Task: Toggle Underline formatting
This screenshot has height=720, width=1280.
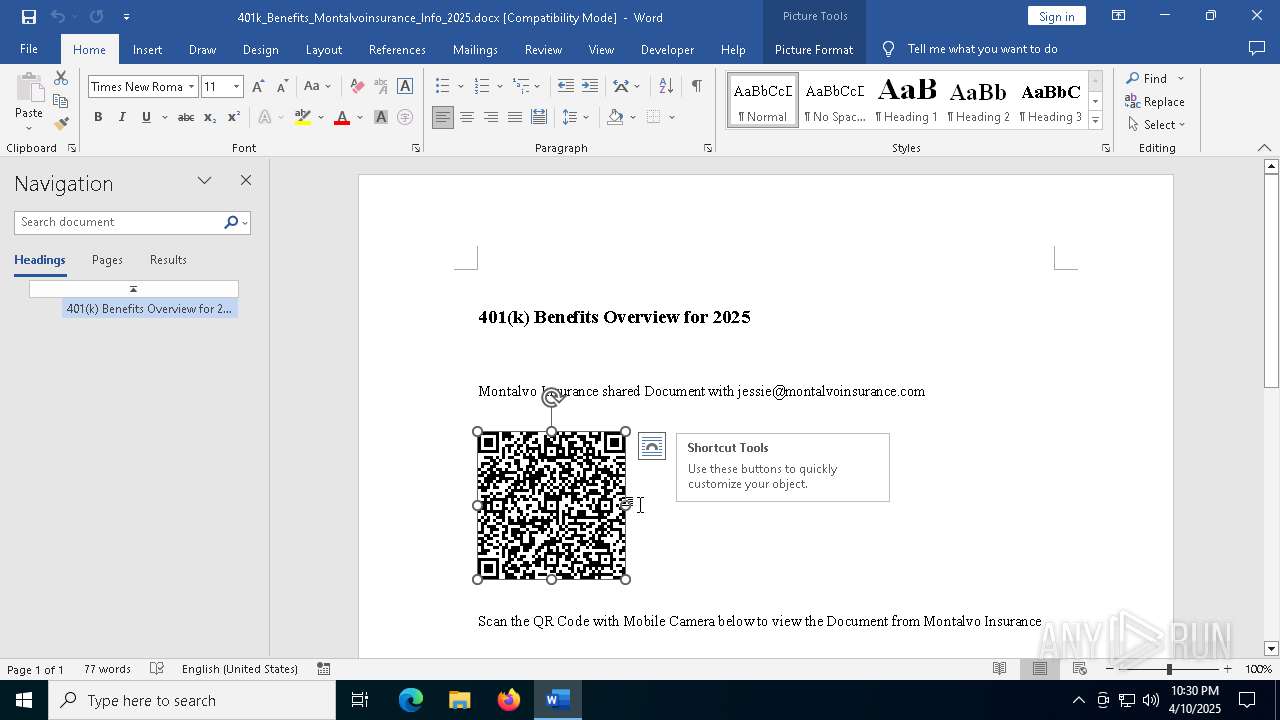Action: pos(146,117)
